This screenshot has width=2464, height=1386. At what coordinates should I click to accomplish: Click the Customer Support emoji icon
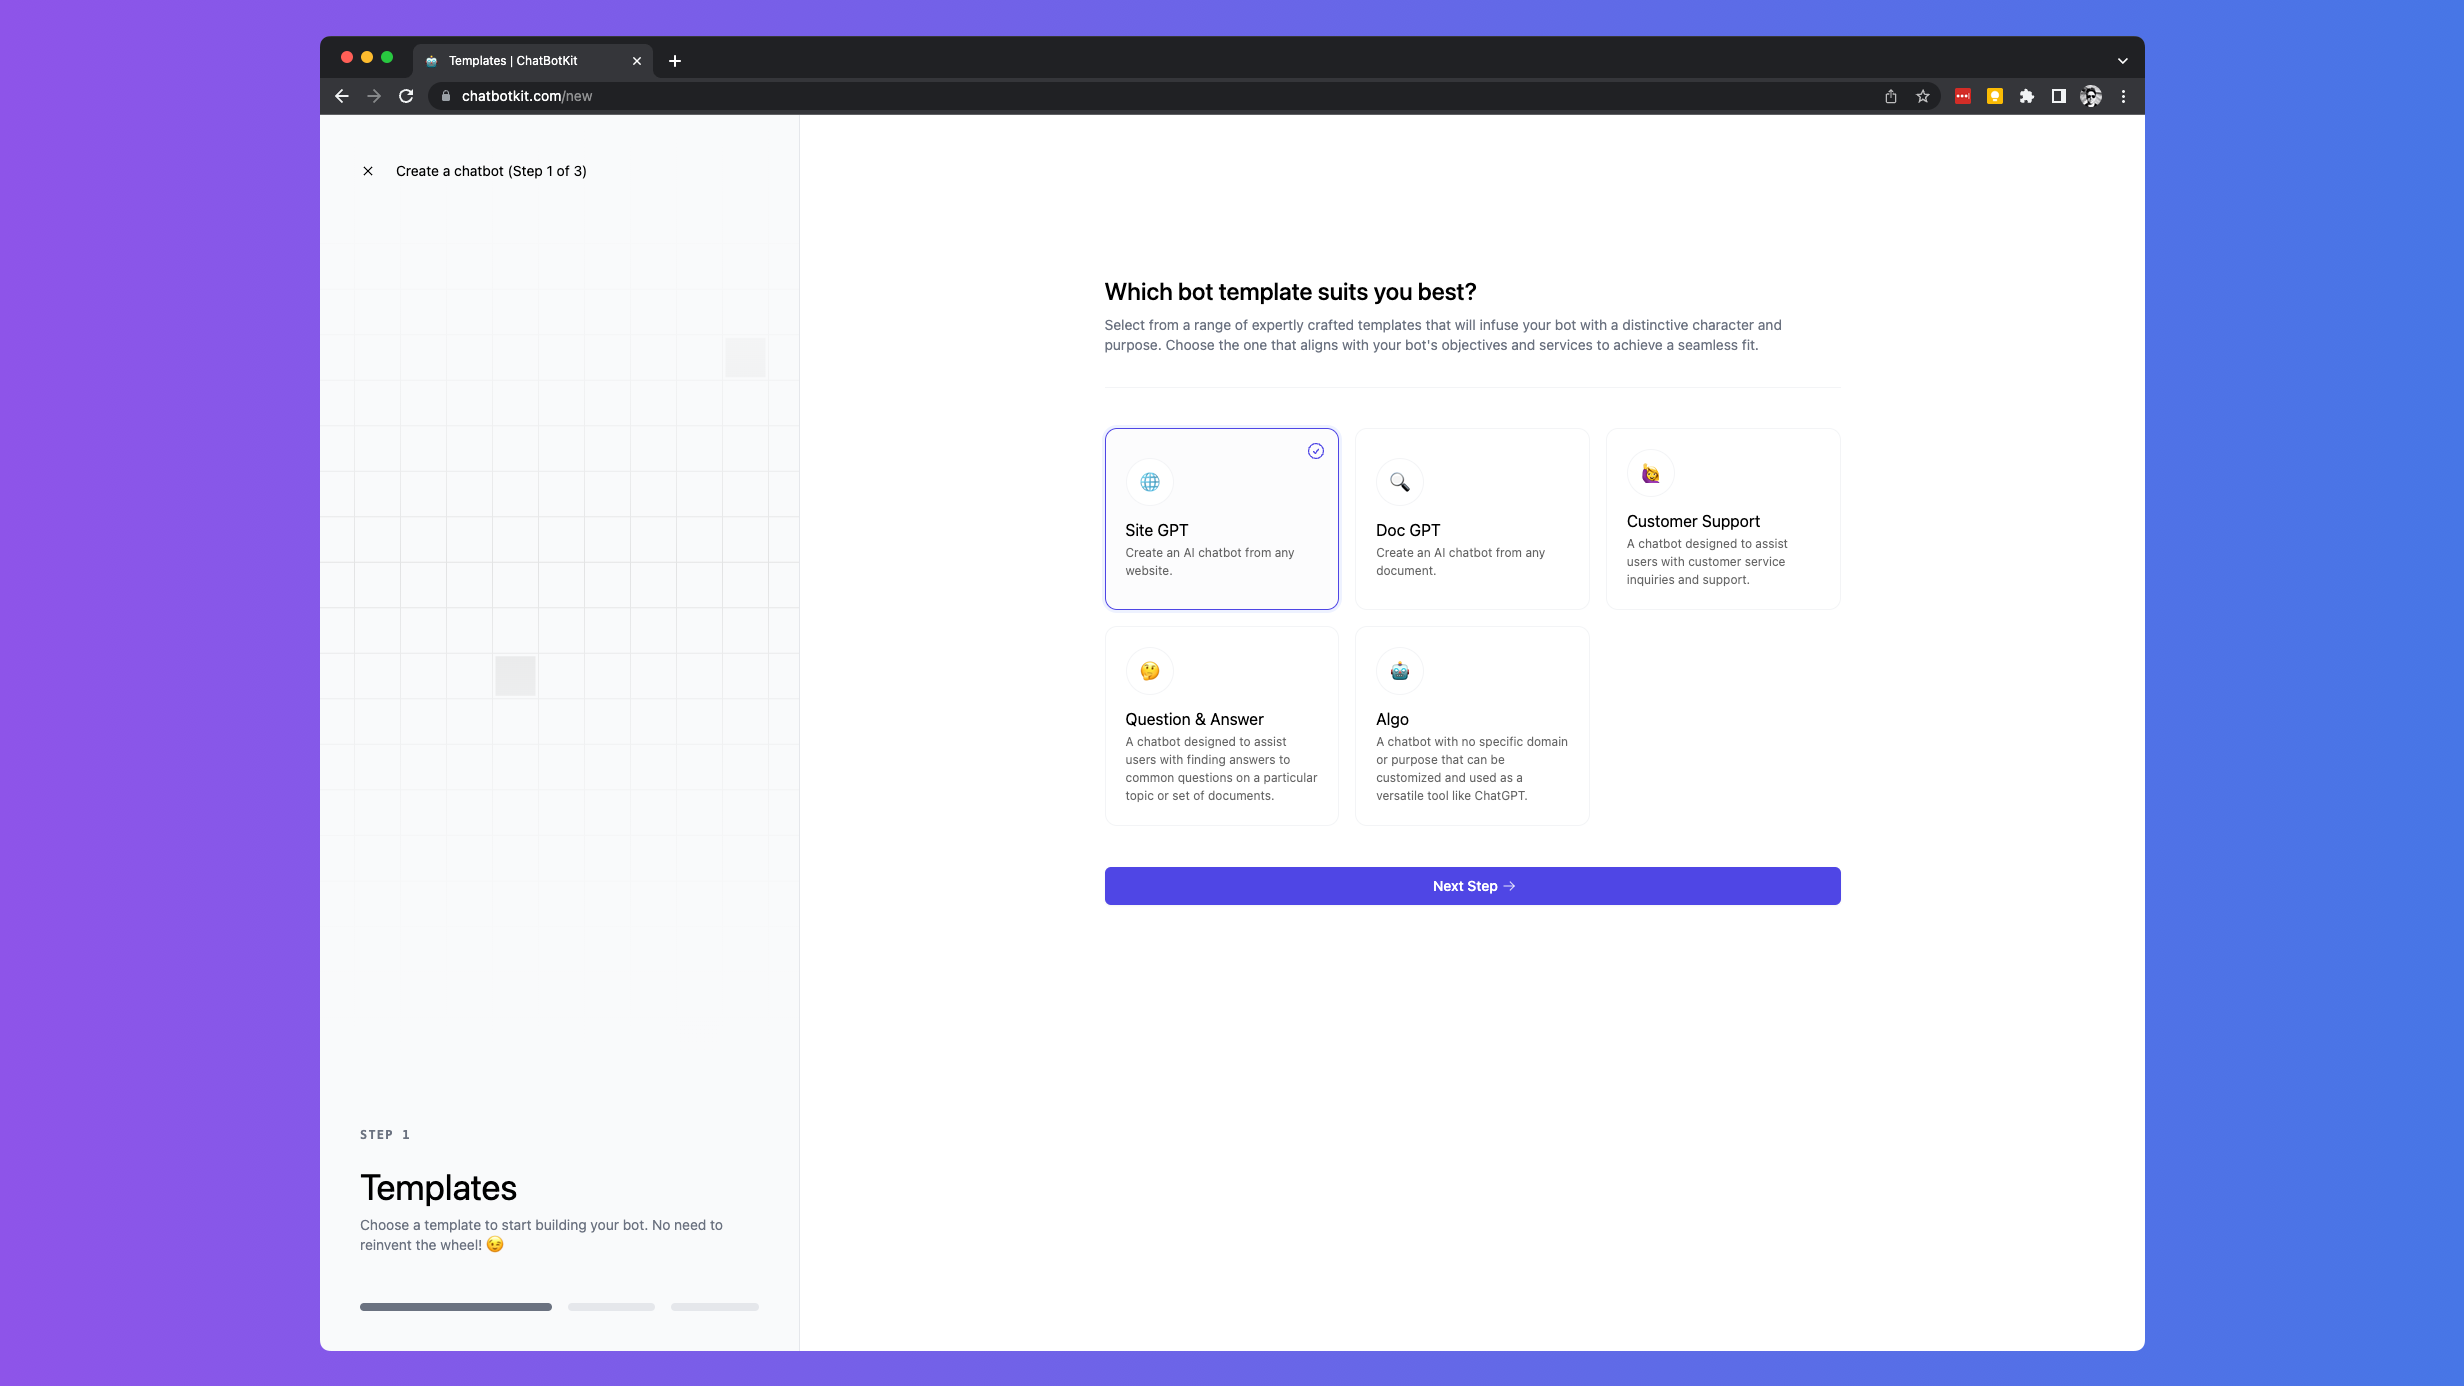tap(1651, 473)
